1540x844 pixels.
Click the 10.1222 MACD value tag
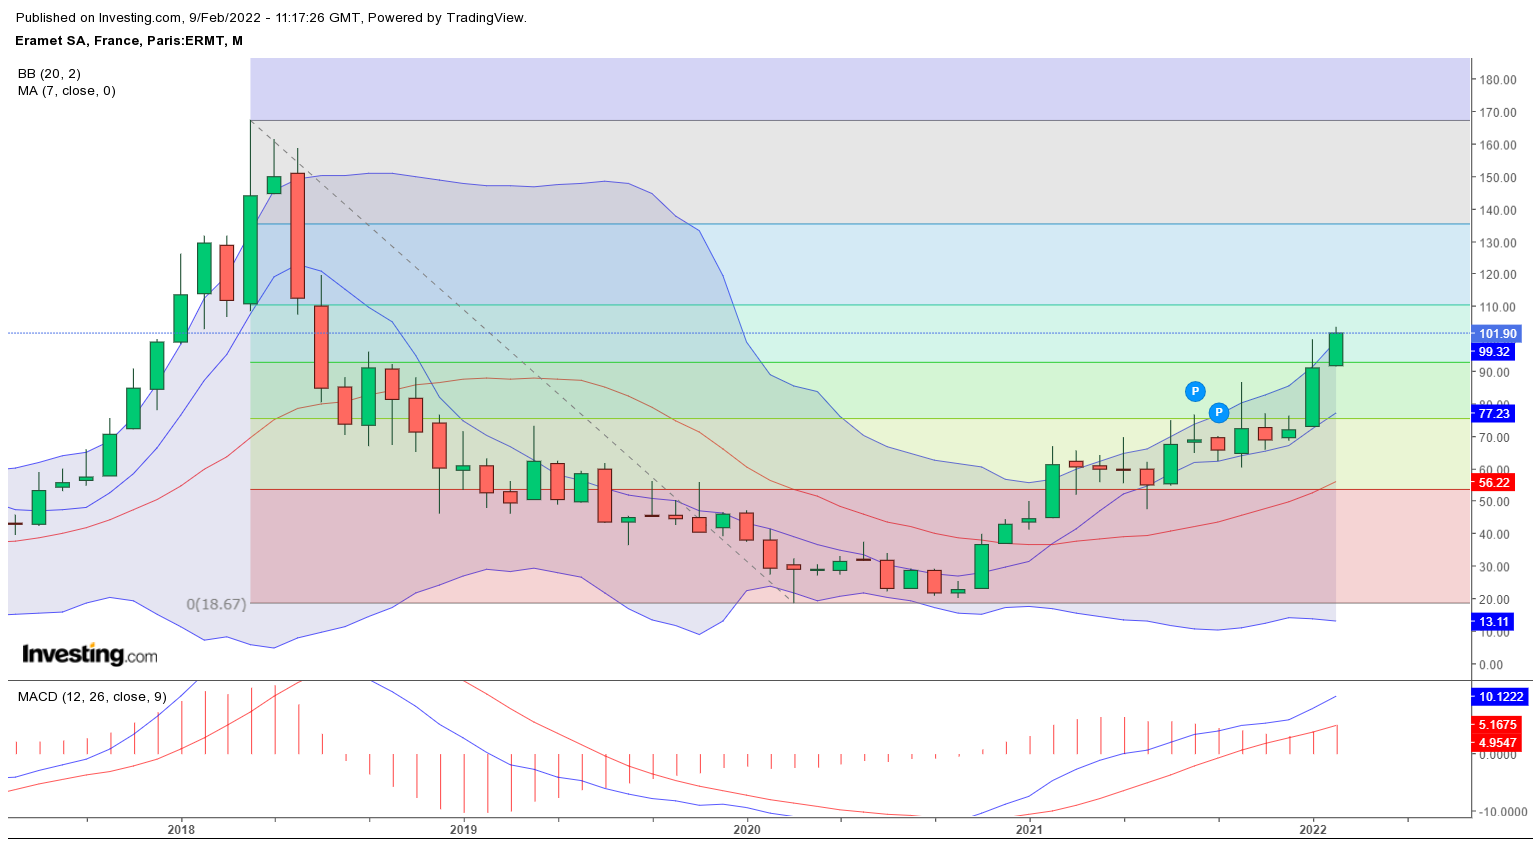[1499, 697]
